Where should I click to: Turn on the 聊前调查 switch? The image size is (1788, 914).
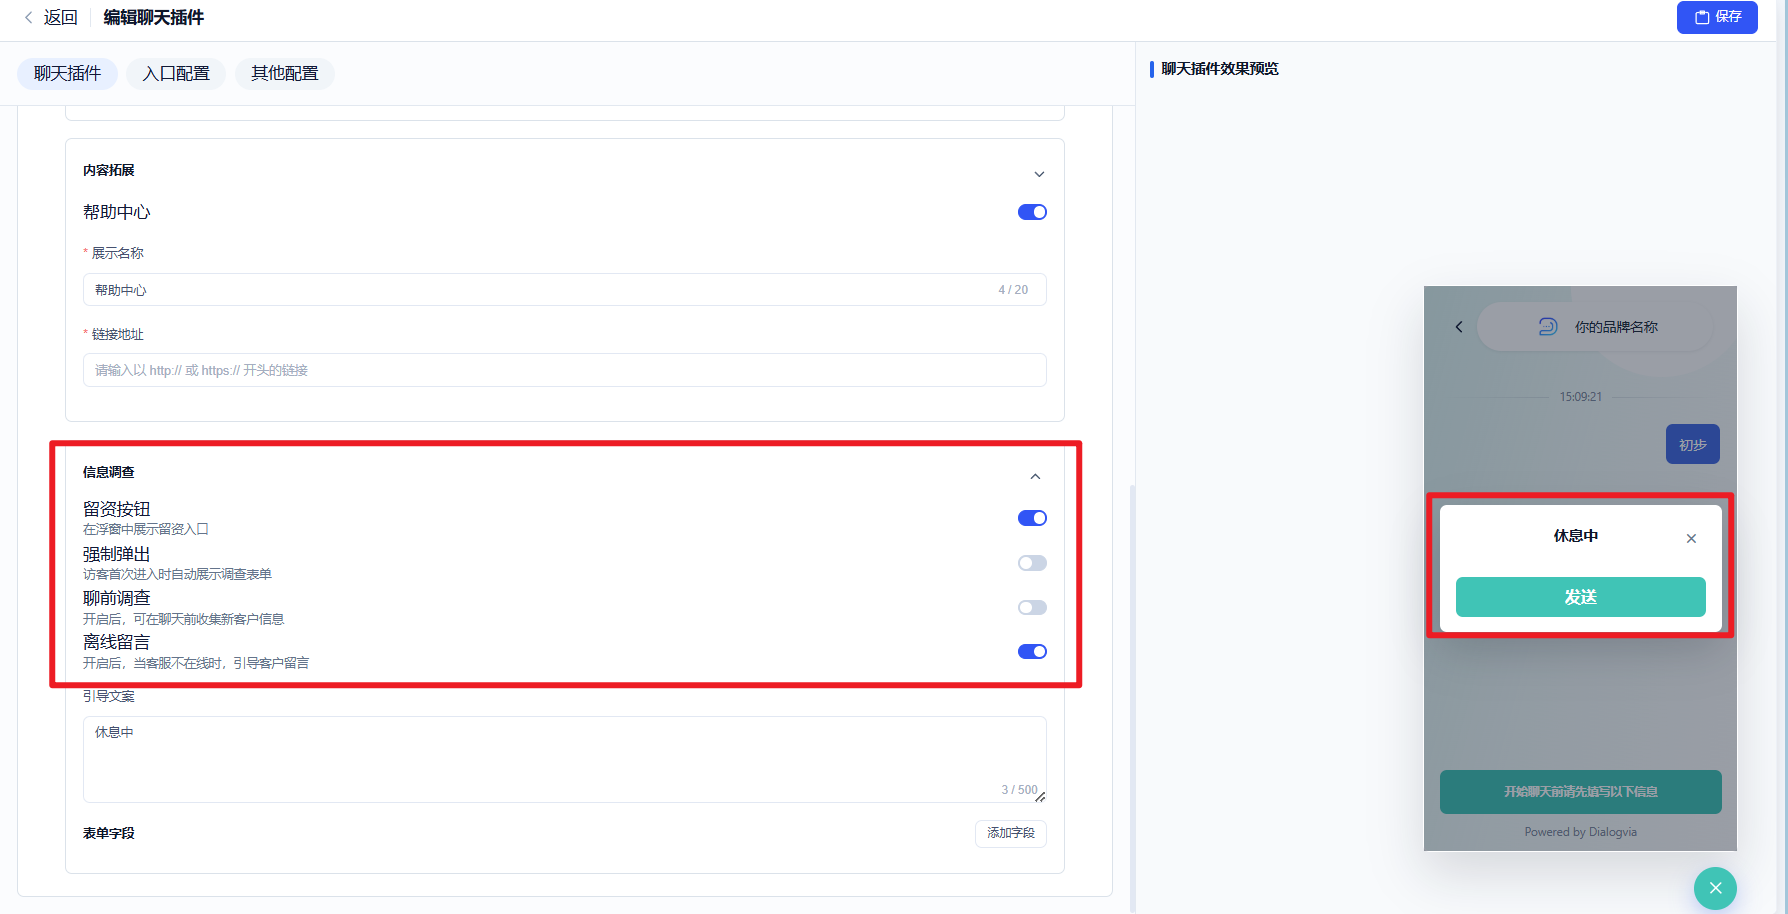coord(1032,607)
